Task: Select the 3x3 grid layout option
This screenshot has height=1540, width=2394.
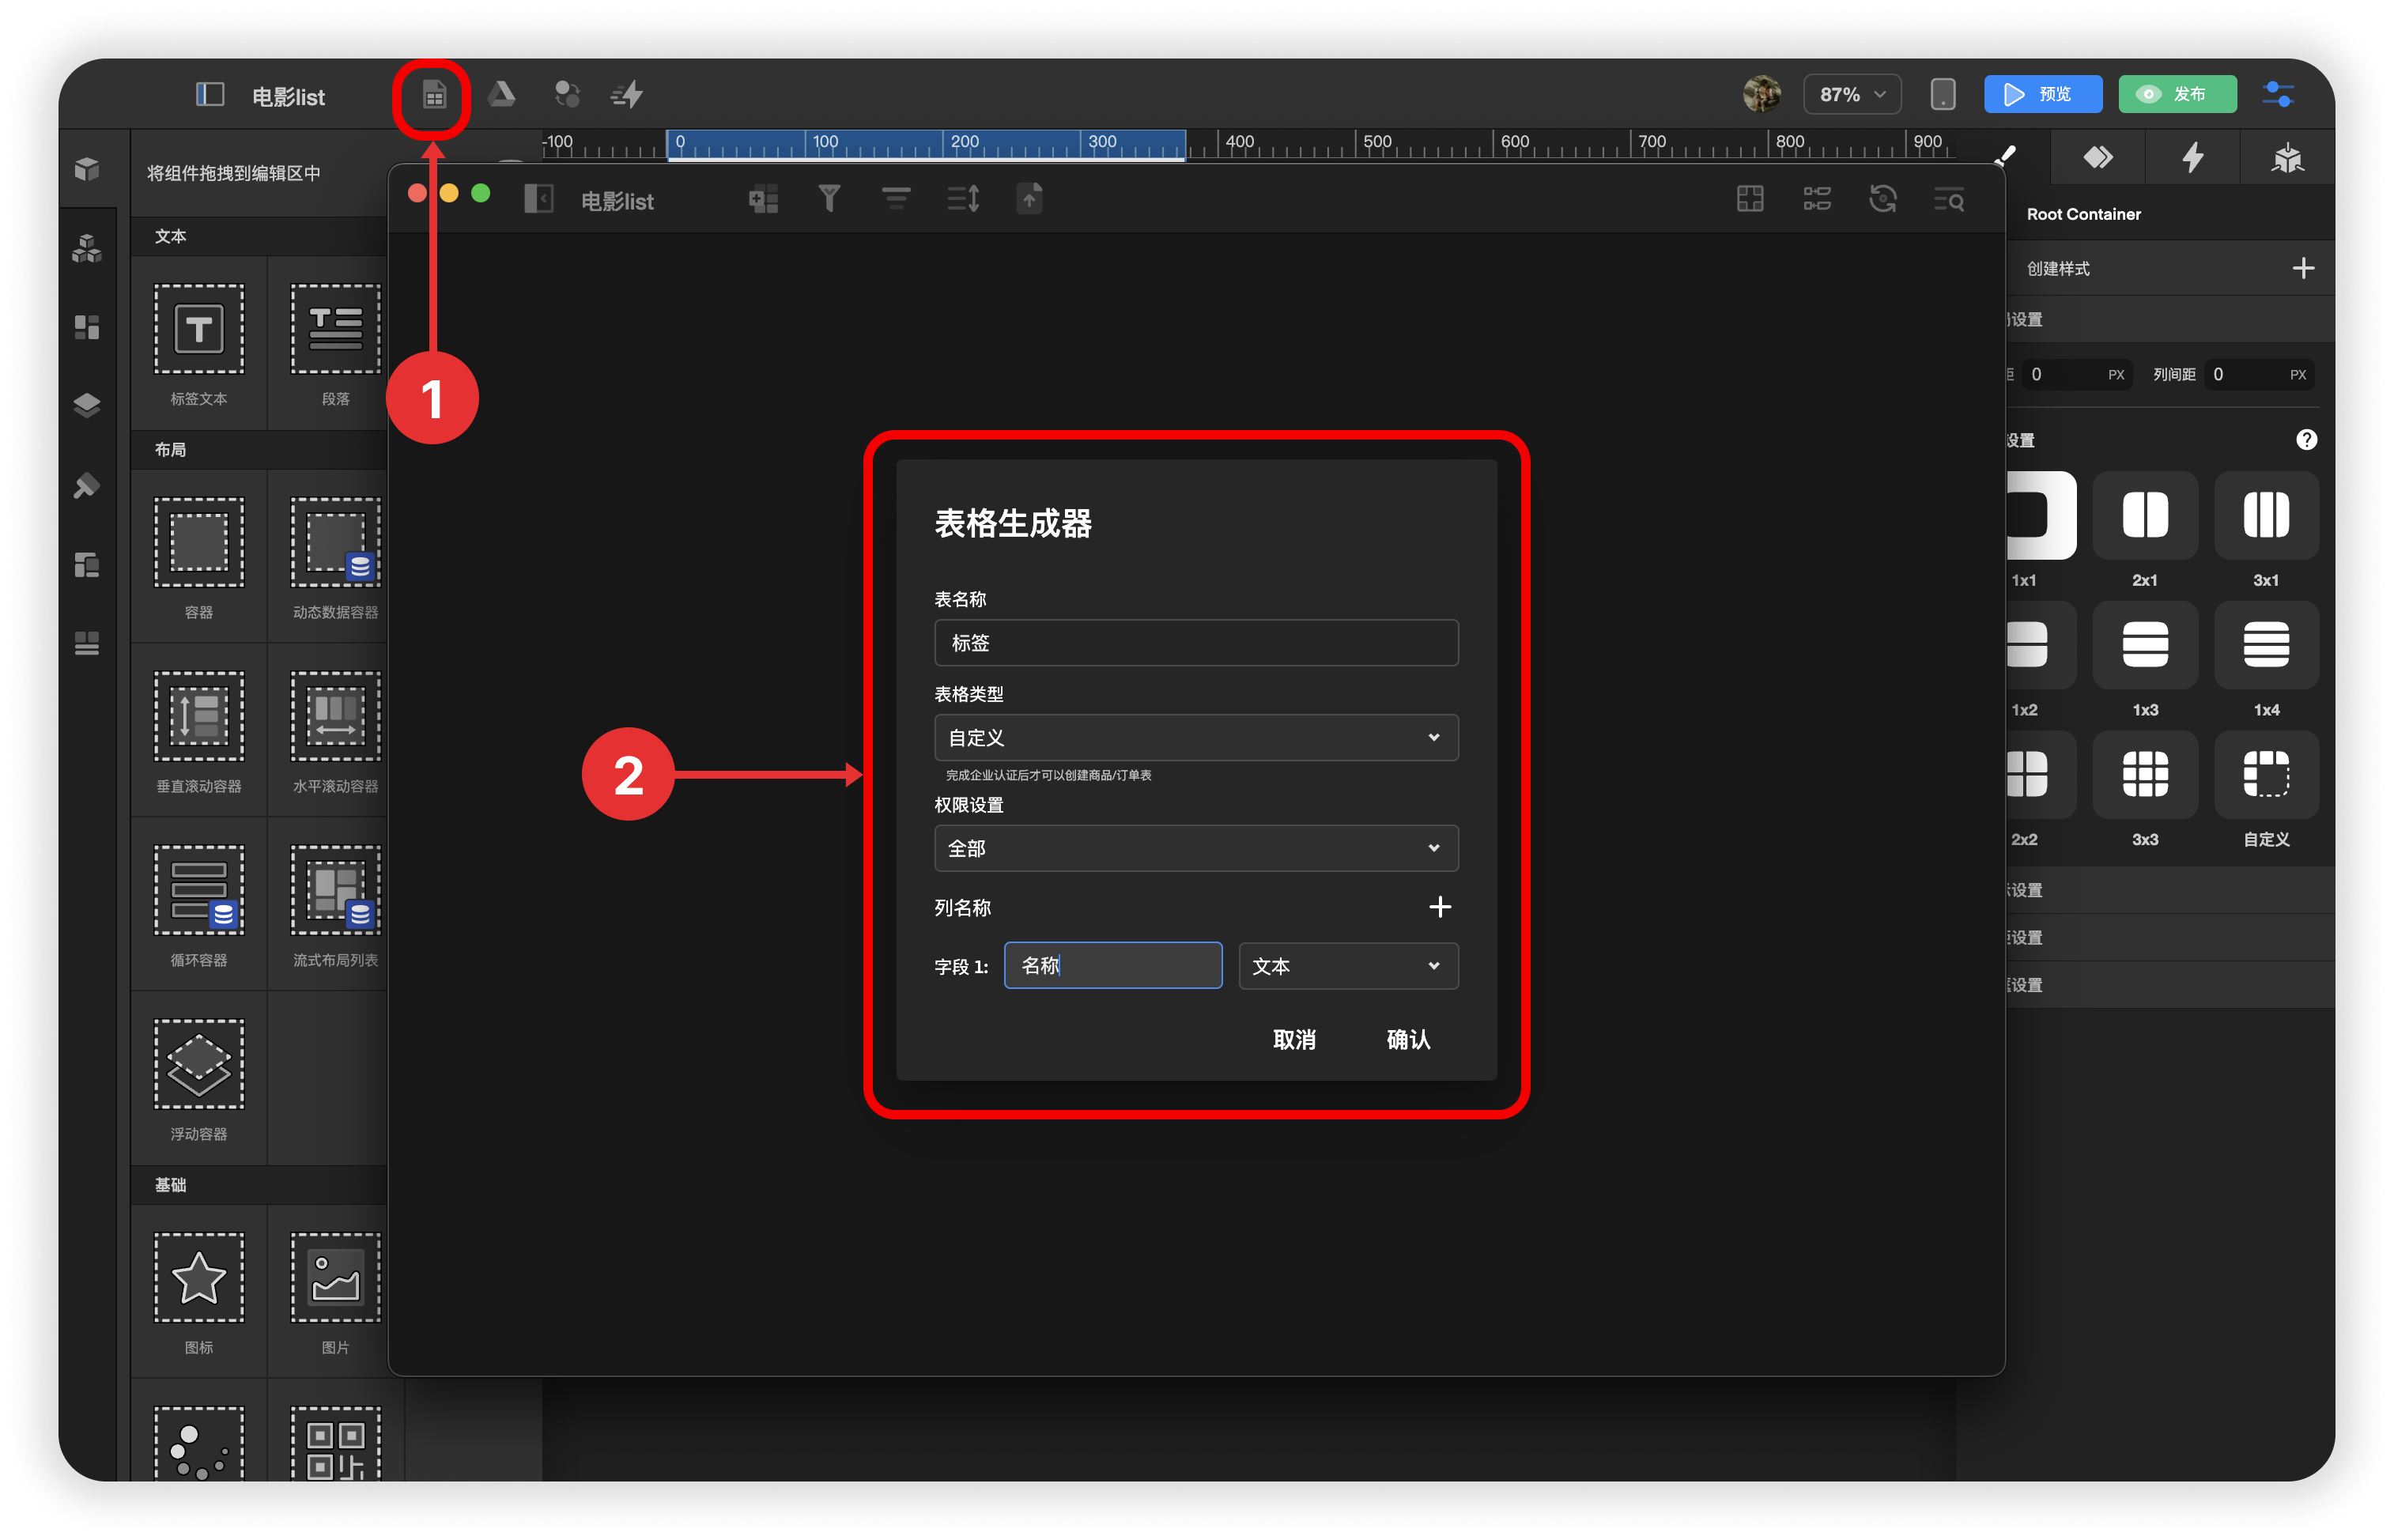Action: [2144, 775]
